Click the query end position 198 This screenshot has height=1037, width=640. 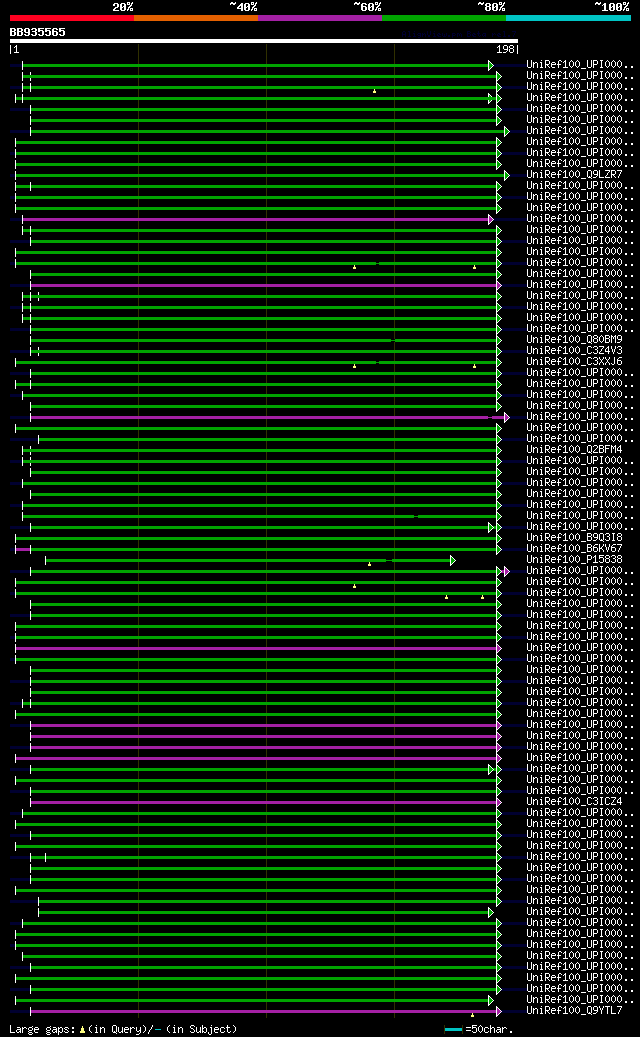[504, 50]
